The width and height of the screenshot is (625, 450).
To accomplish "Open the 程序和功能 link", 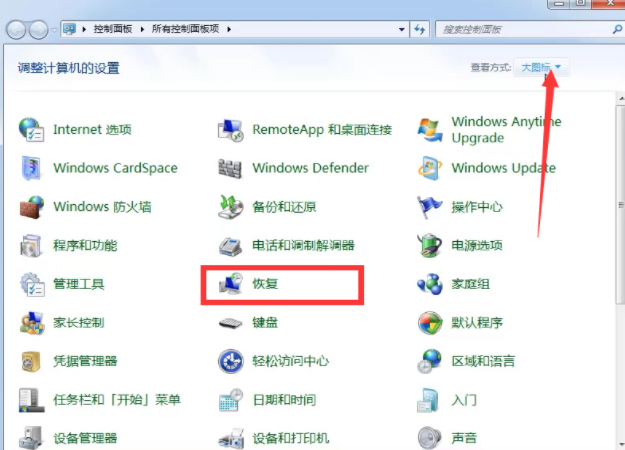I will click(85, 245).
